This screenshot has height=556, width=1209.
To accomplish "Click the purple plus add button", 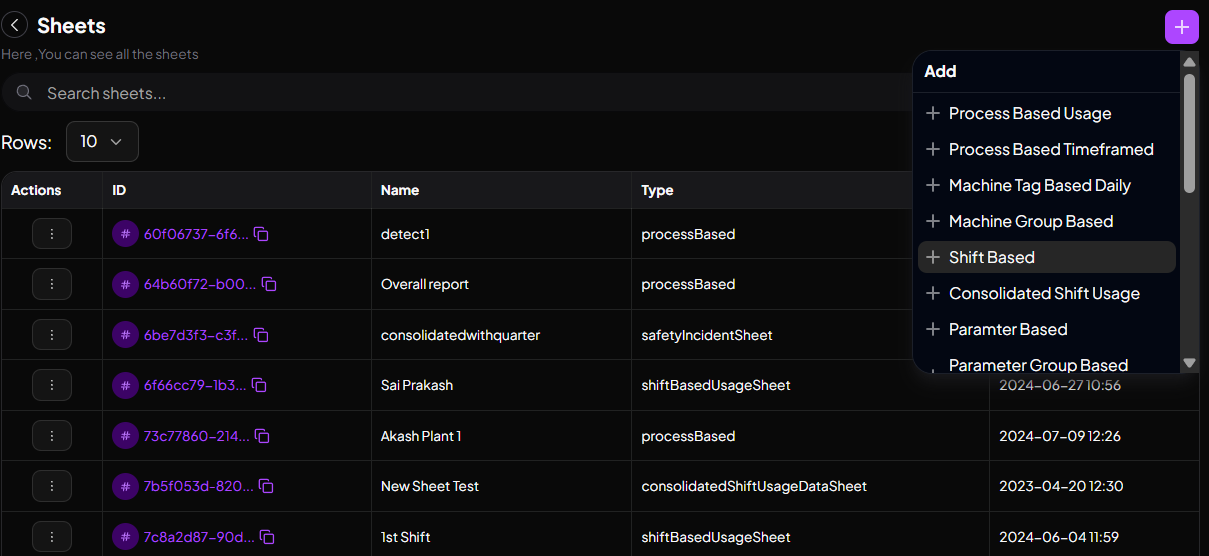I will [x=1181, y=27].
